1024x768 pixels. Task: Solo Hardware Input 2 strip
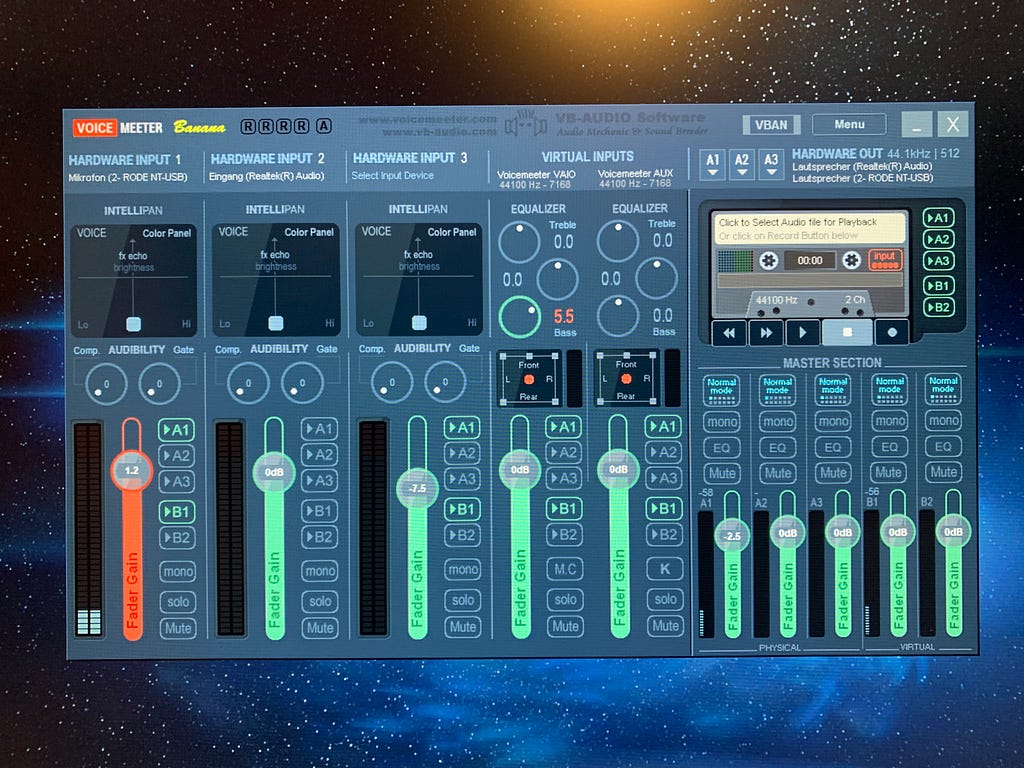[x=320, y=601]
